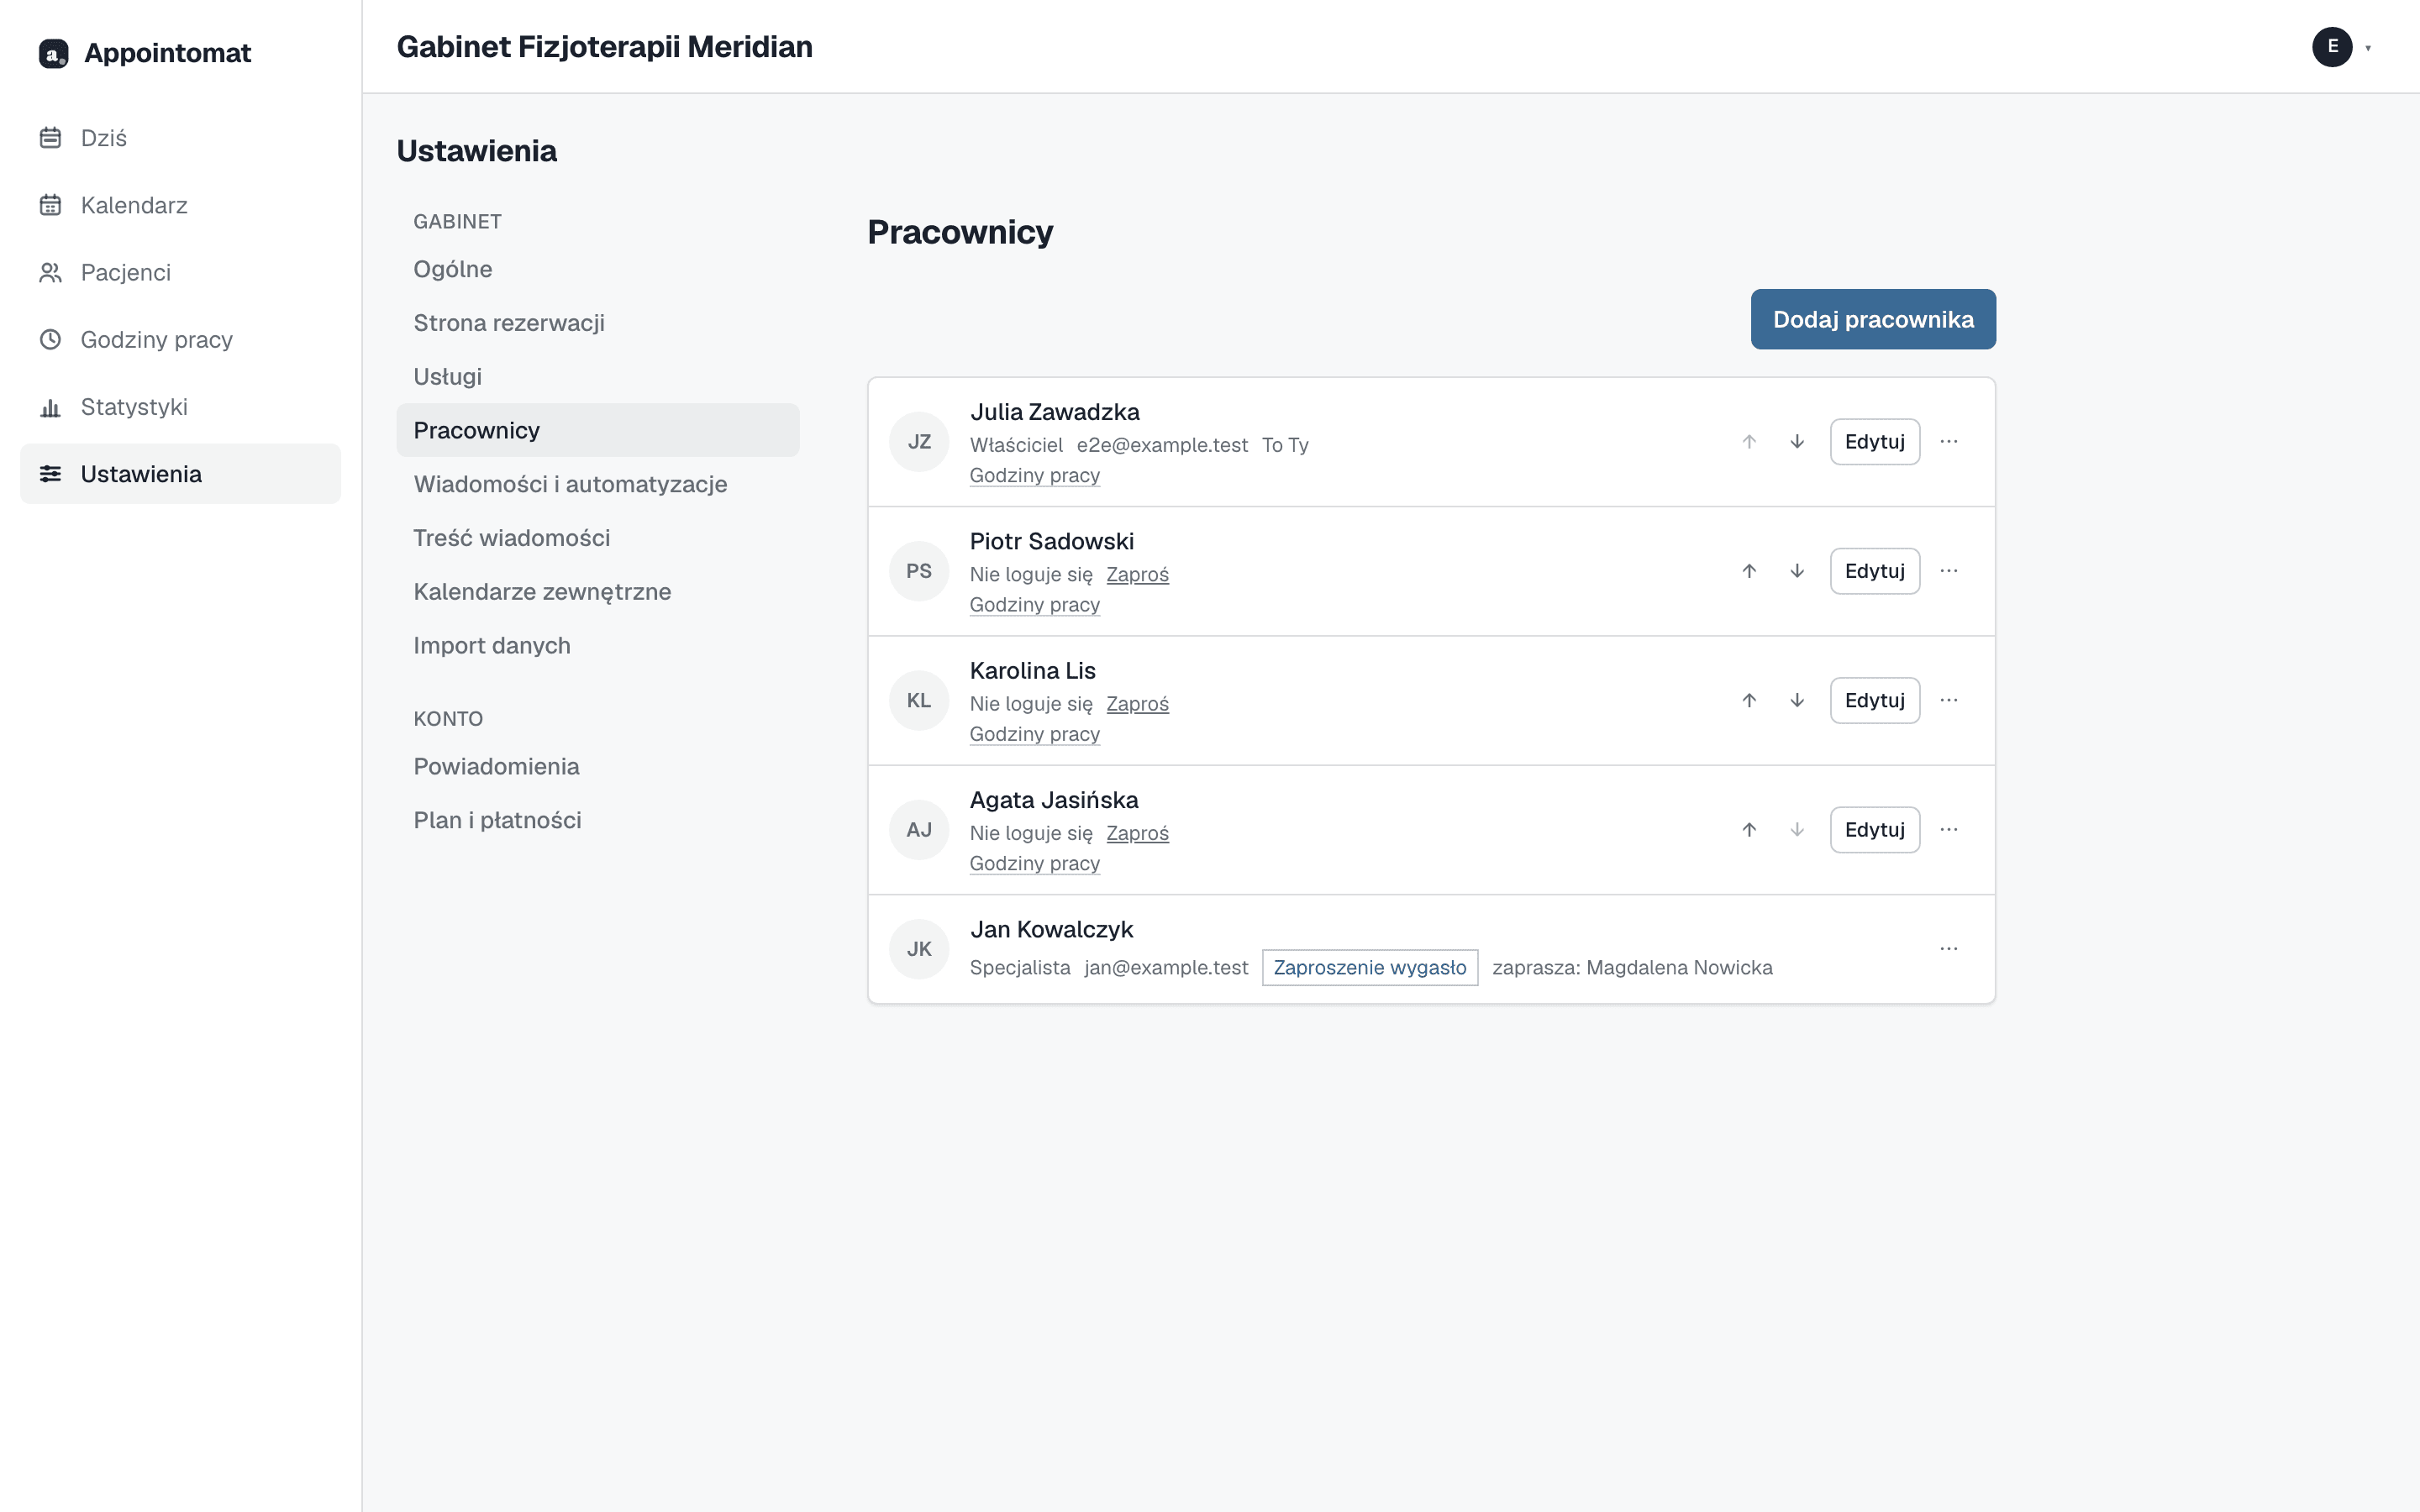Screen dimensions: 2420x1512
Task: Open Pacjenci from the sidebar
Action: [180, 272]
